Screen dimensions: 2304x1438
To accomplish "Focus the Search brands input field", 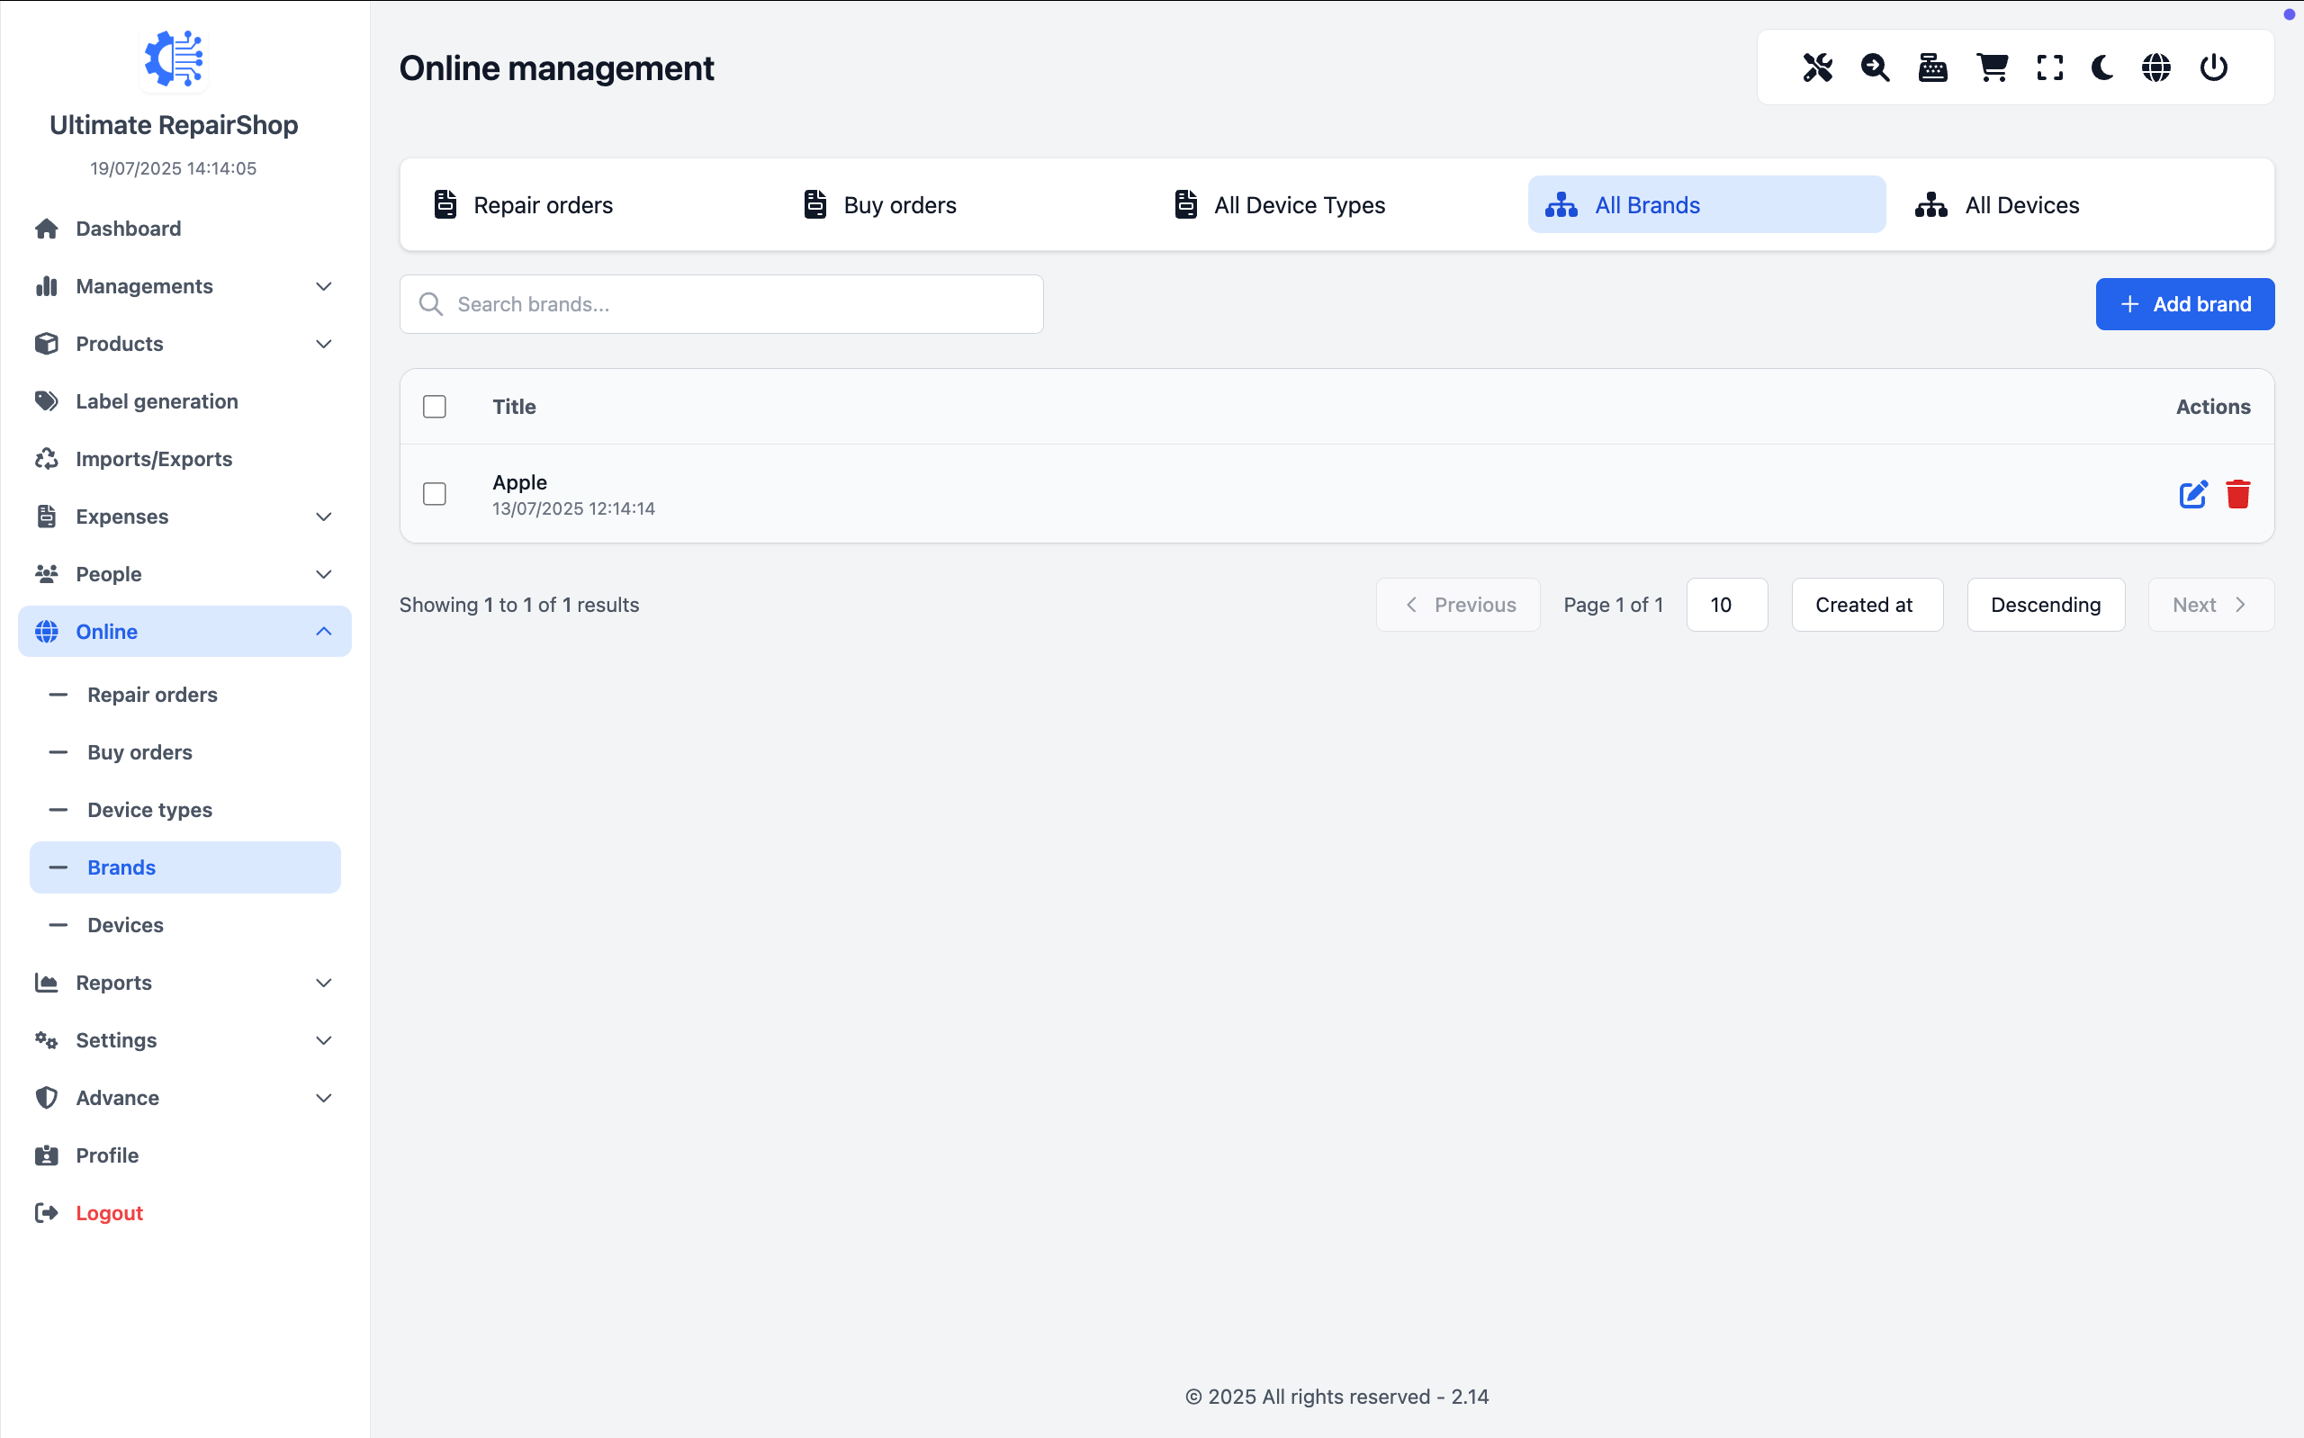I will coord(740,304).
